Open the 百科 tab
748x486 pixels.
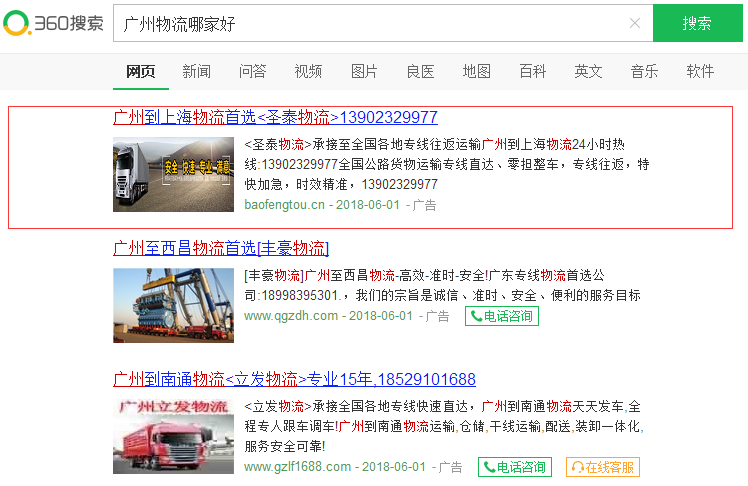(532, 71)
